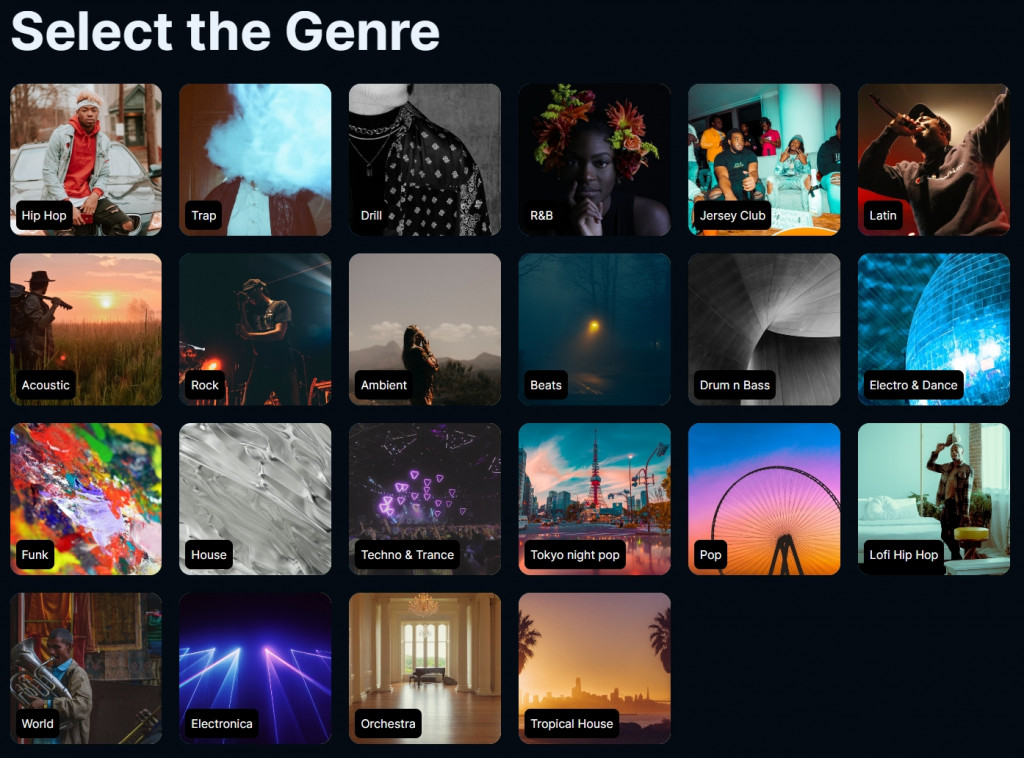1024x758 pixels.
Task: Pick the Drill genre thumbnail
Action: (x=425, y=159)
